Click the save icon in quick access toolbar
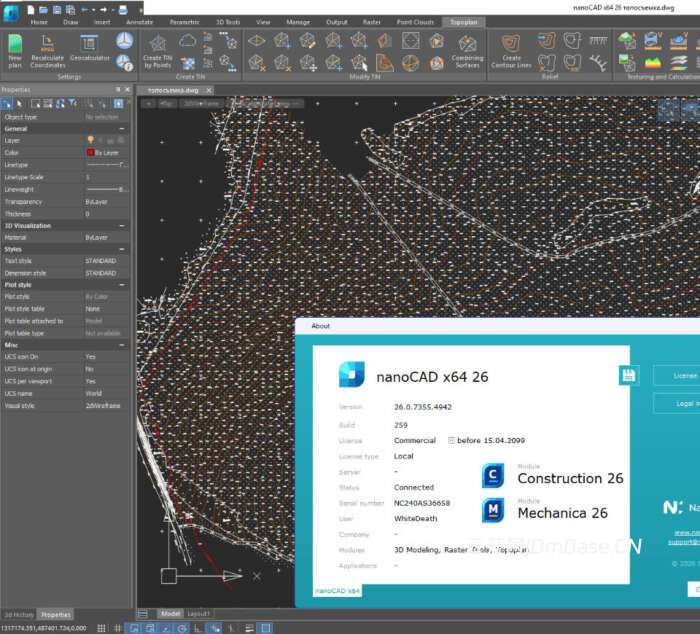Screen dimensions: 700x634 pyautogui.click(x=57, y=9)
